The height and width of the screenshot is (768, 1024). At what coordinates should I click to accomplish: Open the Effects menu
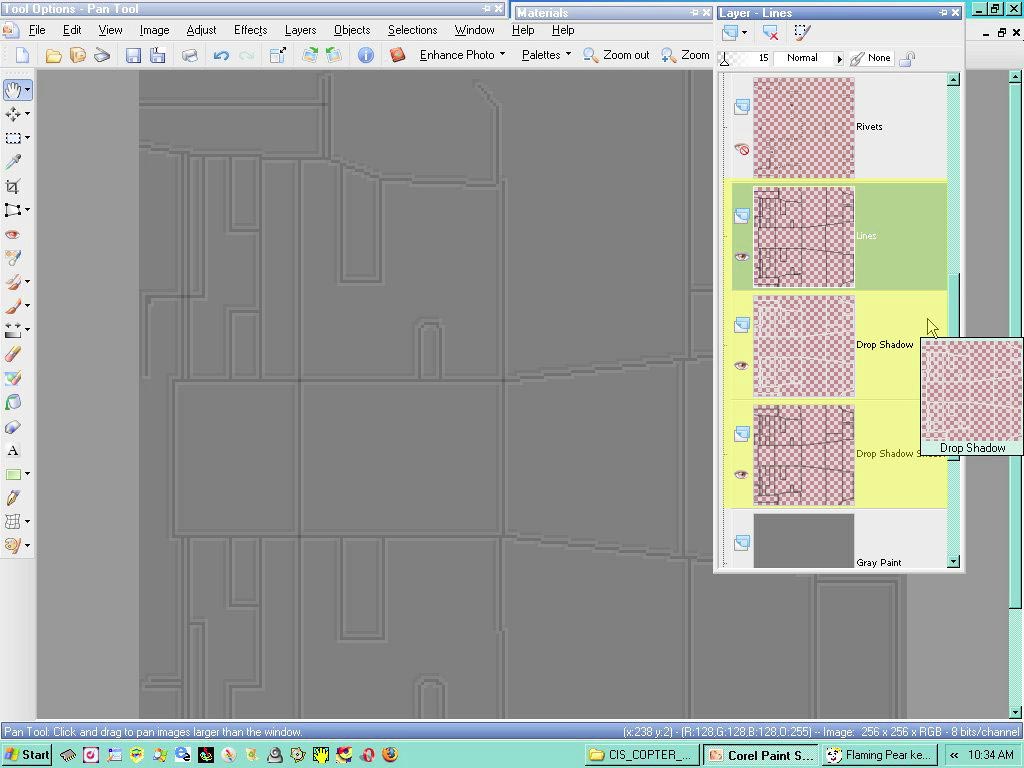(x=251, y=30)
